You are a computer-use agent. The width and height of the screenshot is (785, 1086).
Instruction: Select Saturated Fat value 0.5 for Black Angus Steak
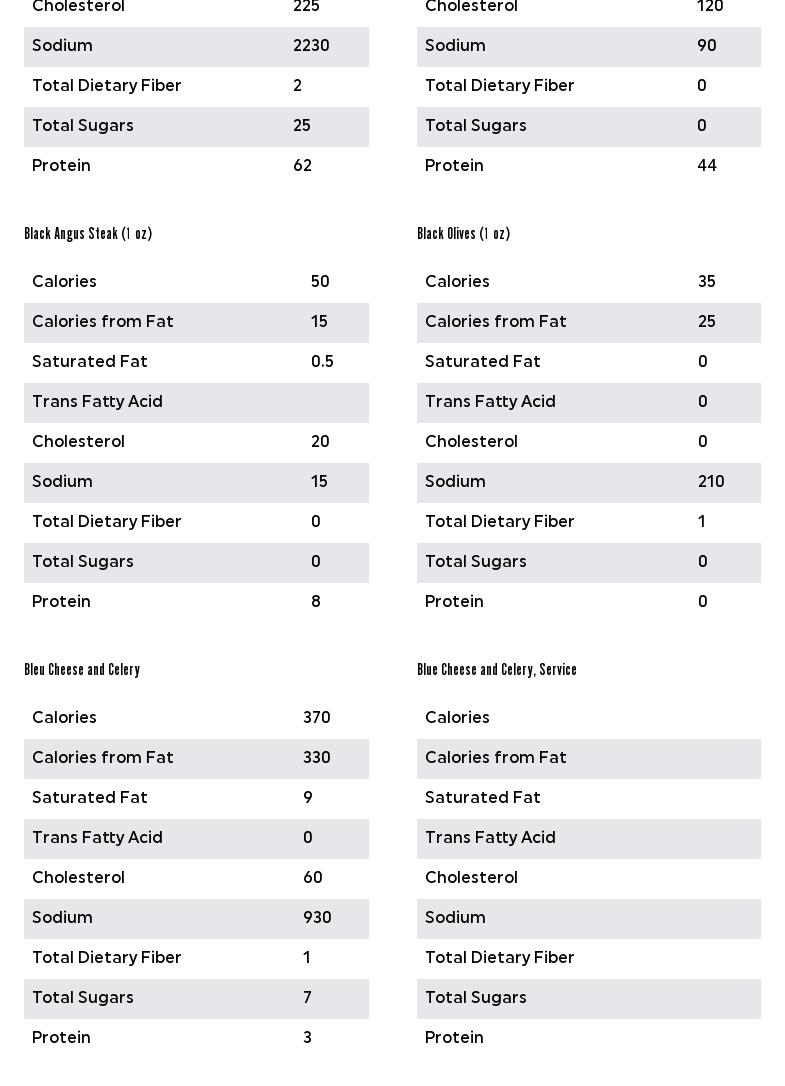tap(322, 362)
